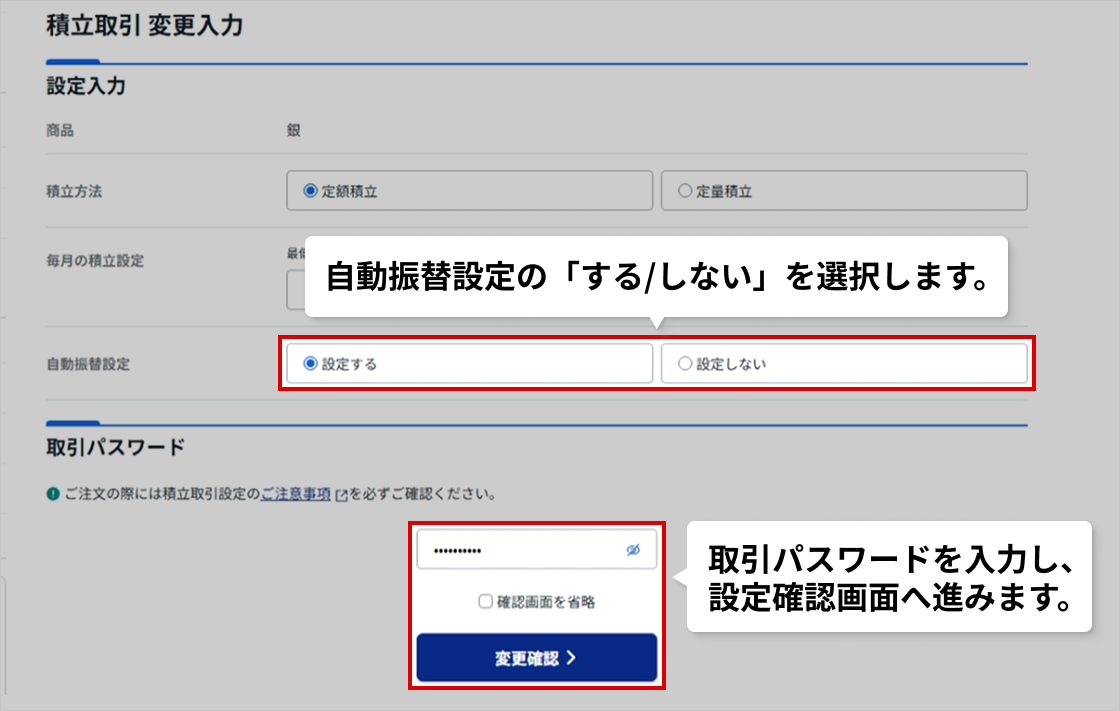
Task: Toggle password visibility with the eye icon
Action: pos(633,550)
